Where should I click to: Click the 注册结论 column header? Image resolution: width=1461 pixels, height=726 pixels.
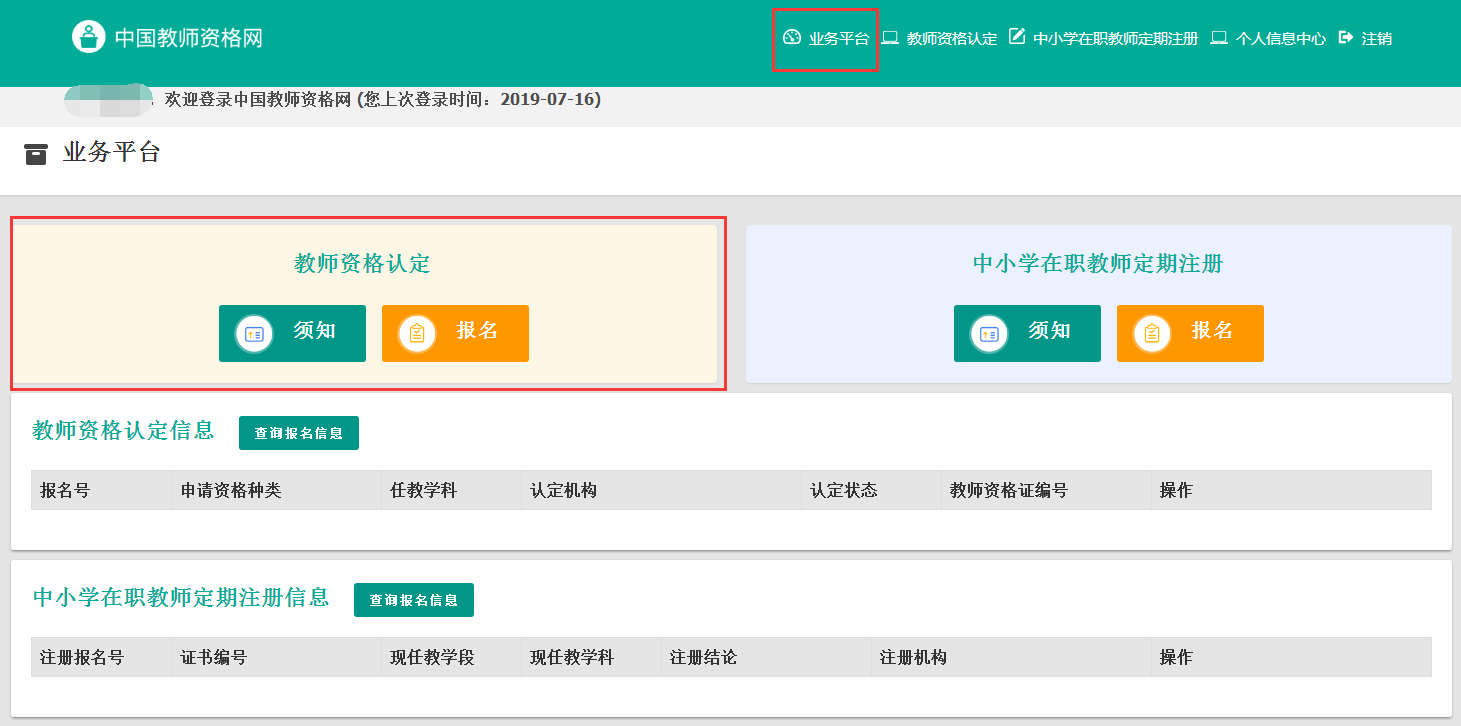click(x=704, y=658)
